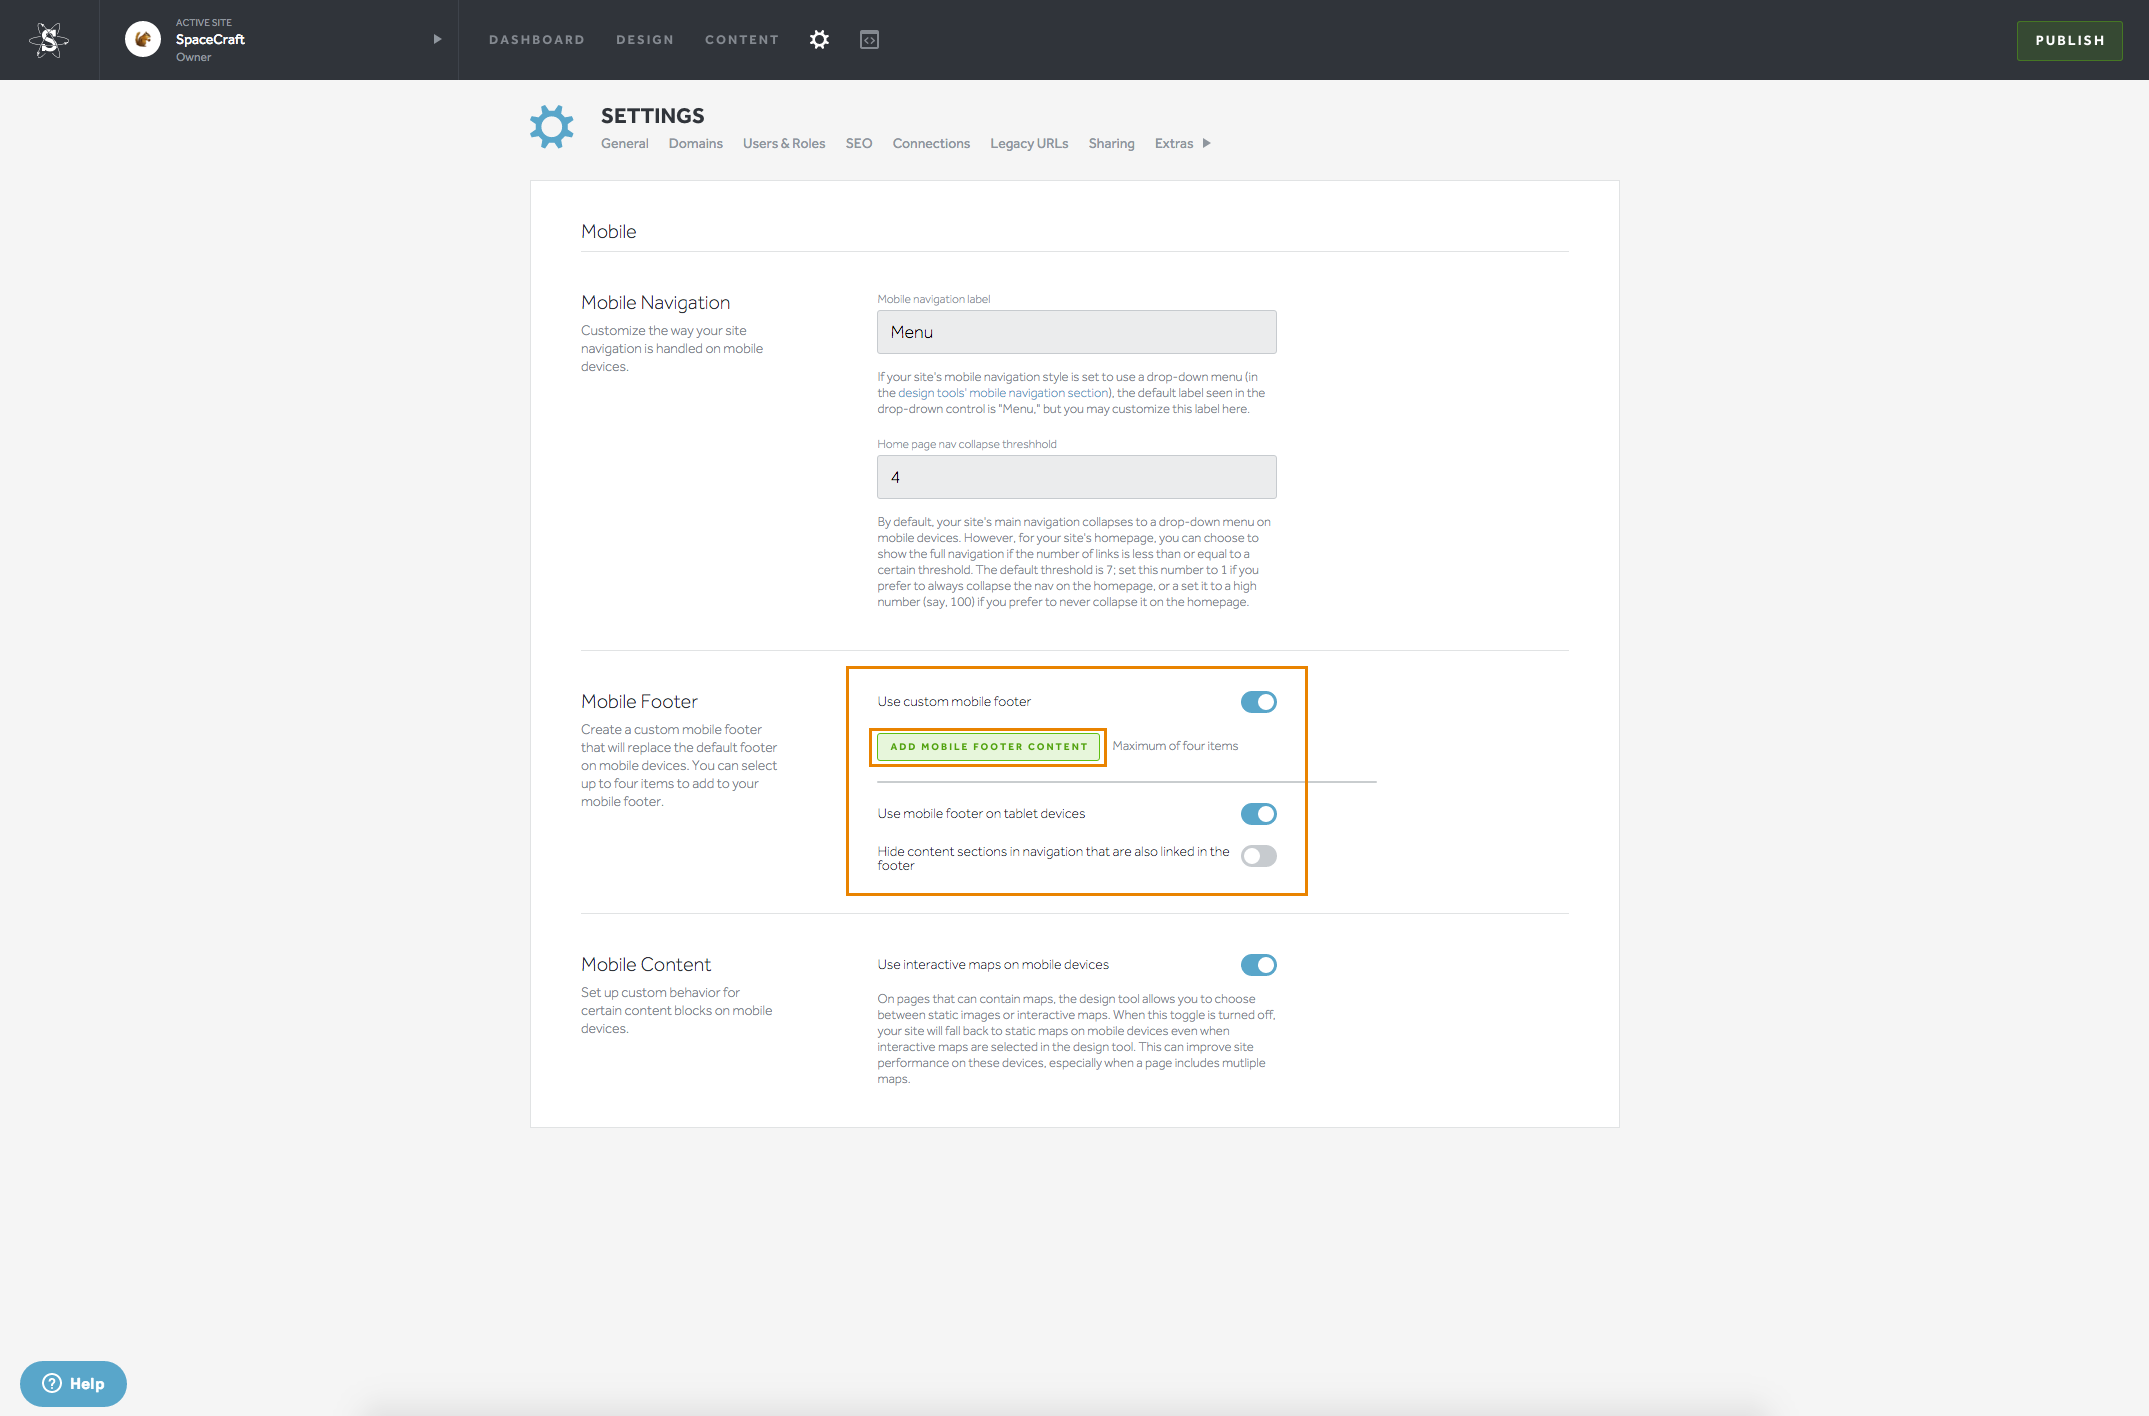Toggle Use custom mobile footer switch
Viewport: 2149px width, 1416px height.
click(1258, 702)
